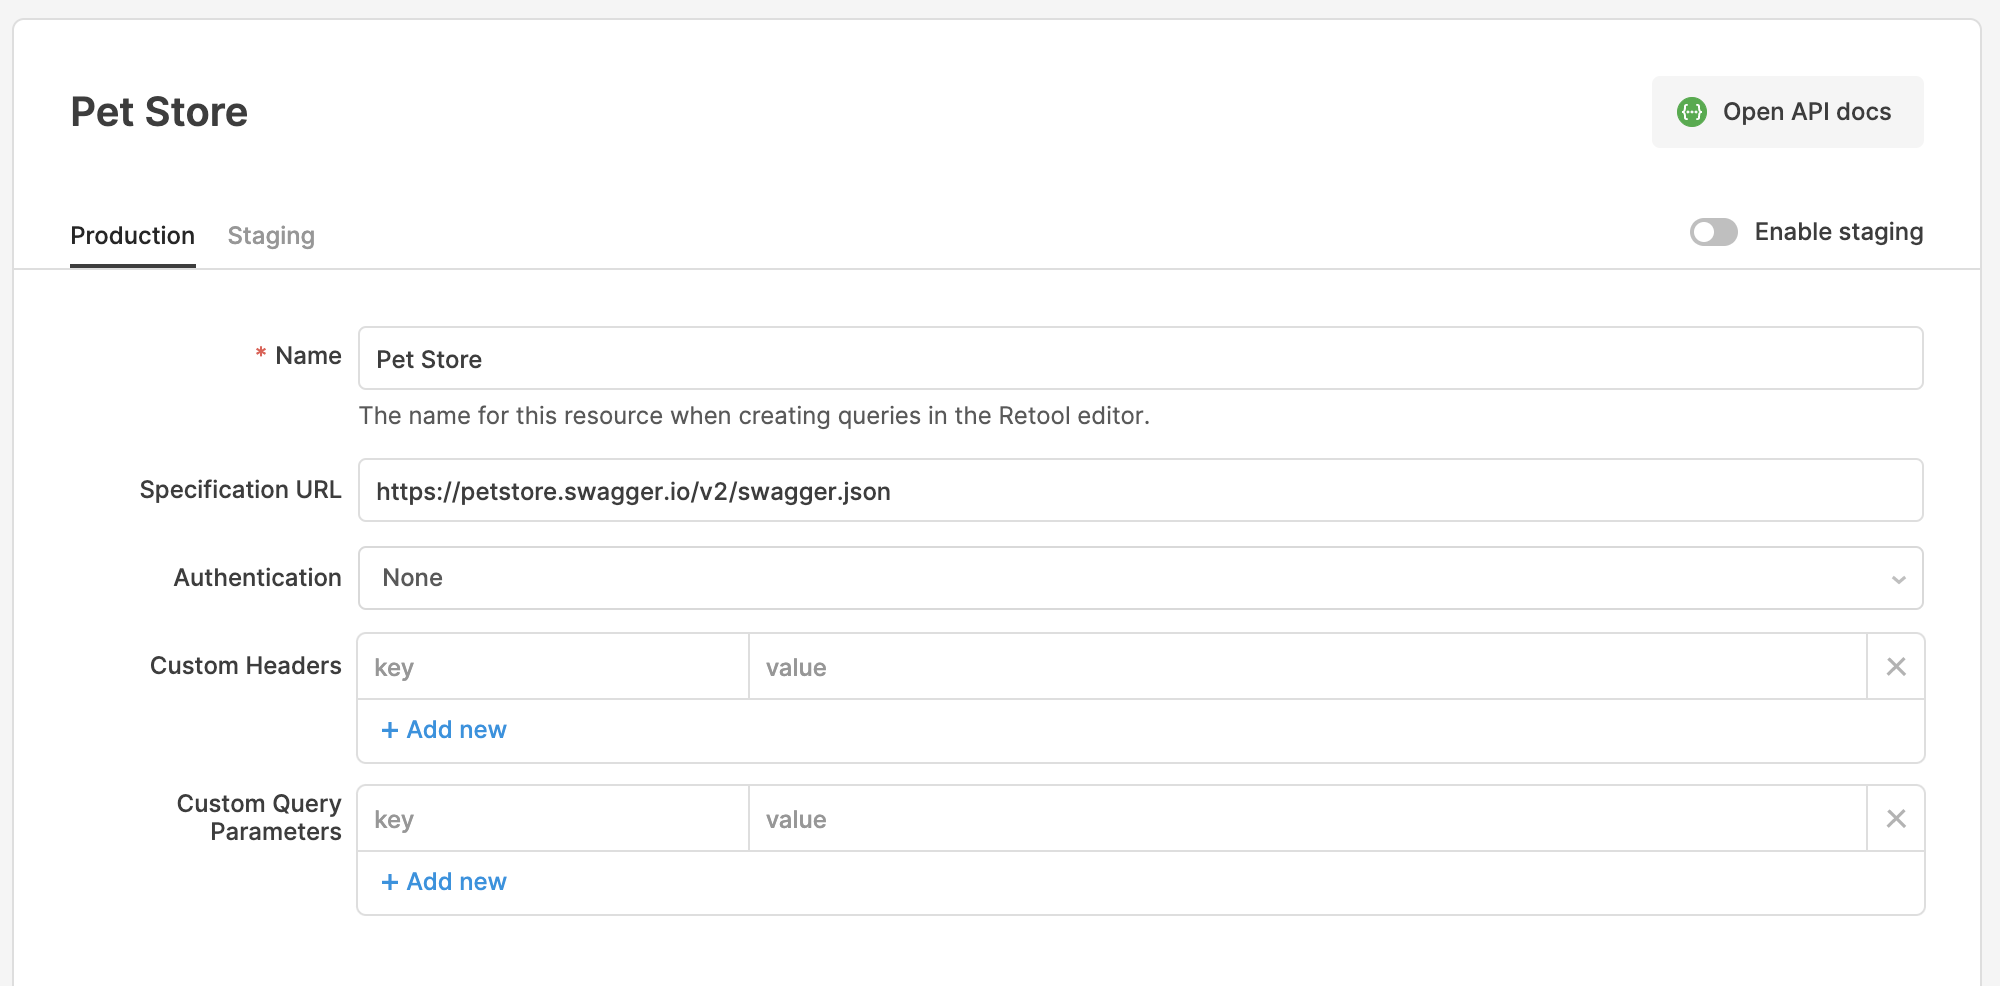Click the Name field label

tap(308, 356)
